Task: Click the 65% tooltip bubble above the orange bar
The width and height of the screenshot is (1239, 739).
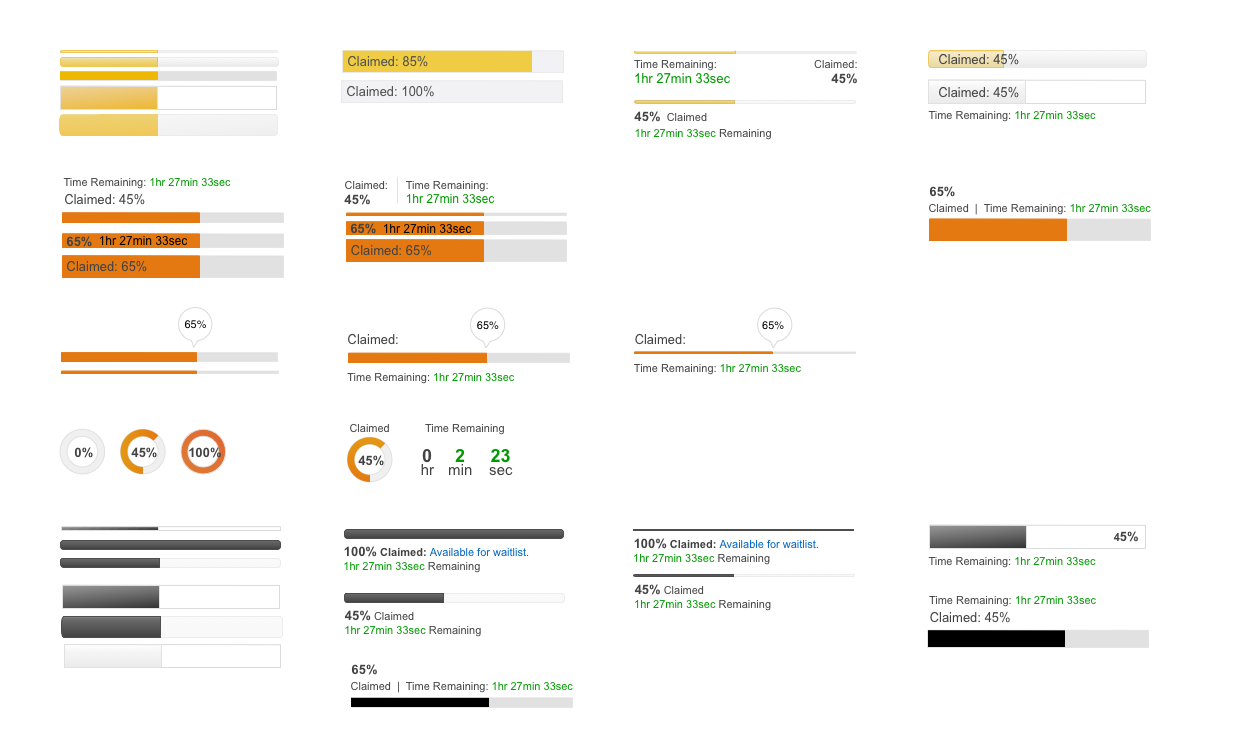Action: coord(195,324)
